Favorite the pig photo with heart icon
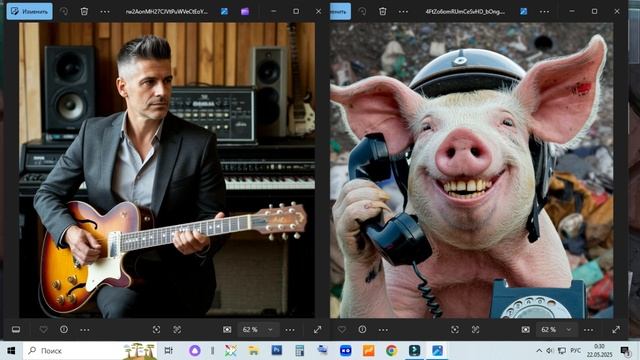This screenshot has width=640, height=360. point(342,329)
